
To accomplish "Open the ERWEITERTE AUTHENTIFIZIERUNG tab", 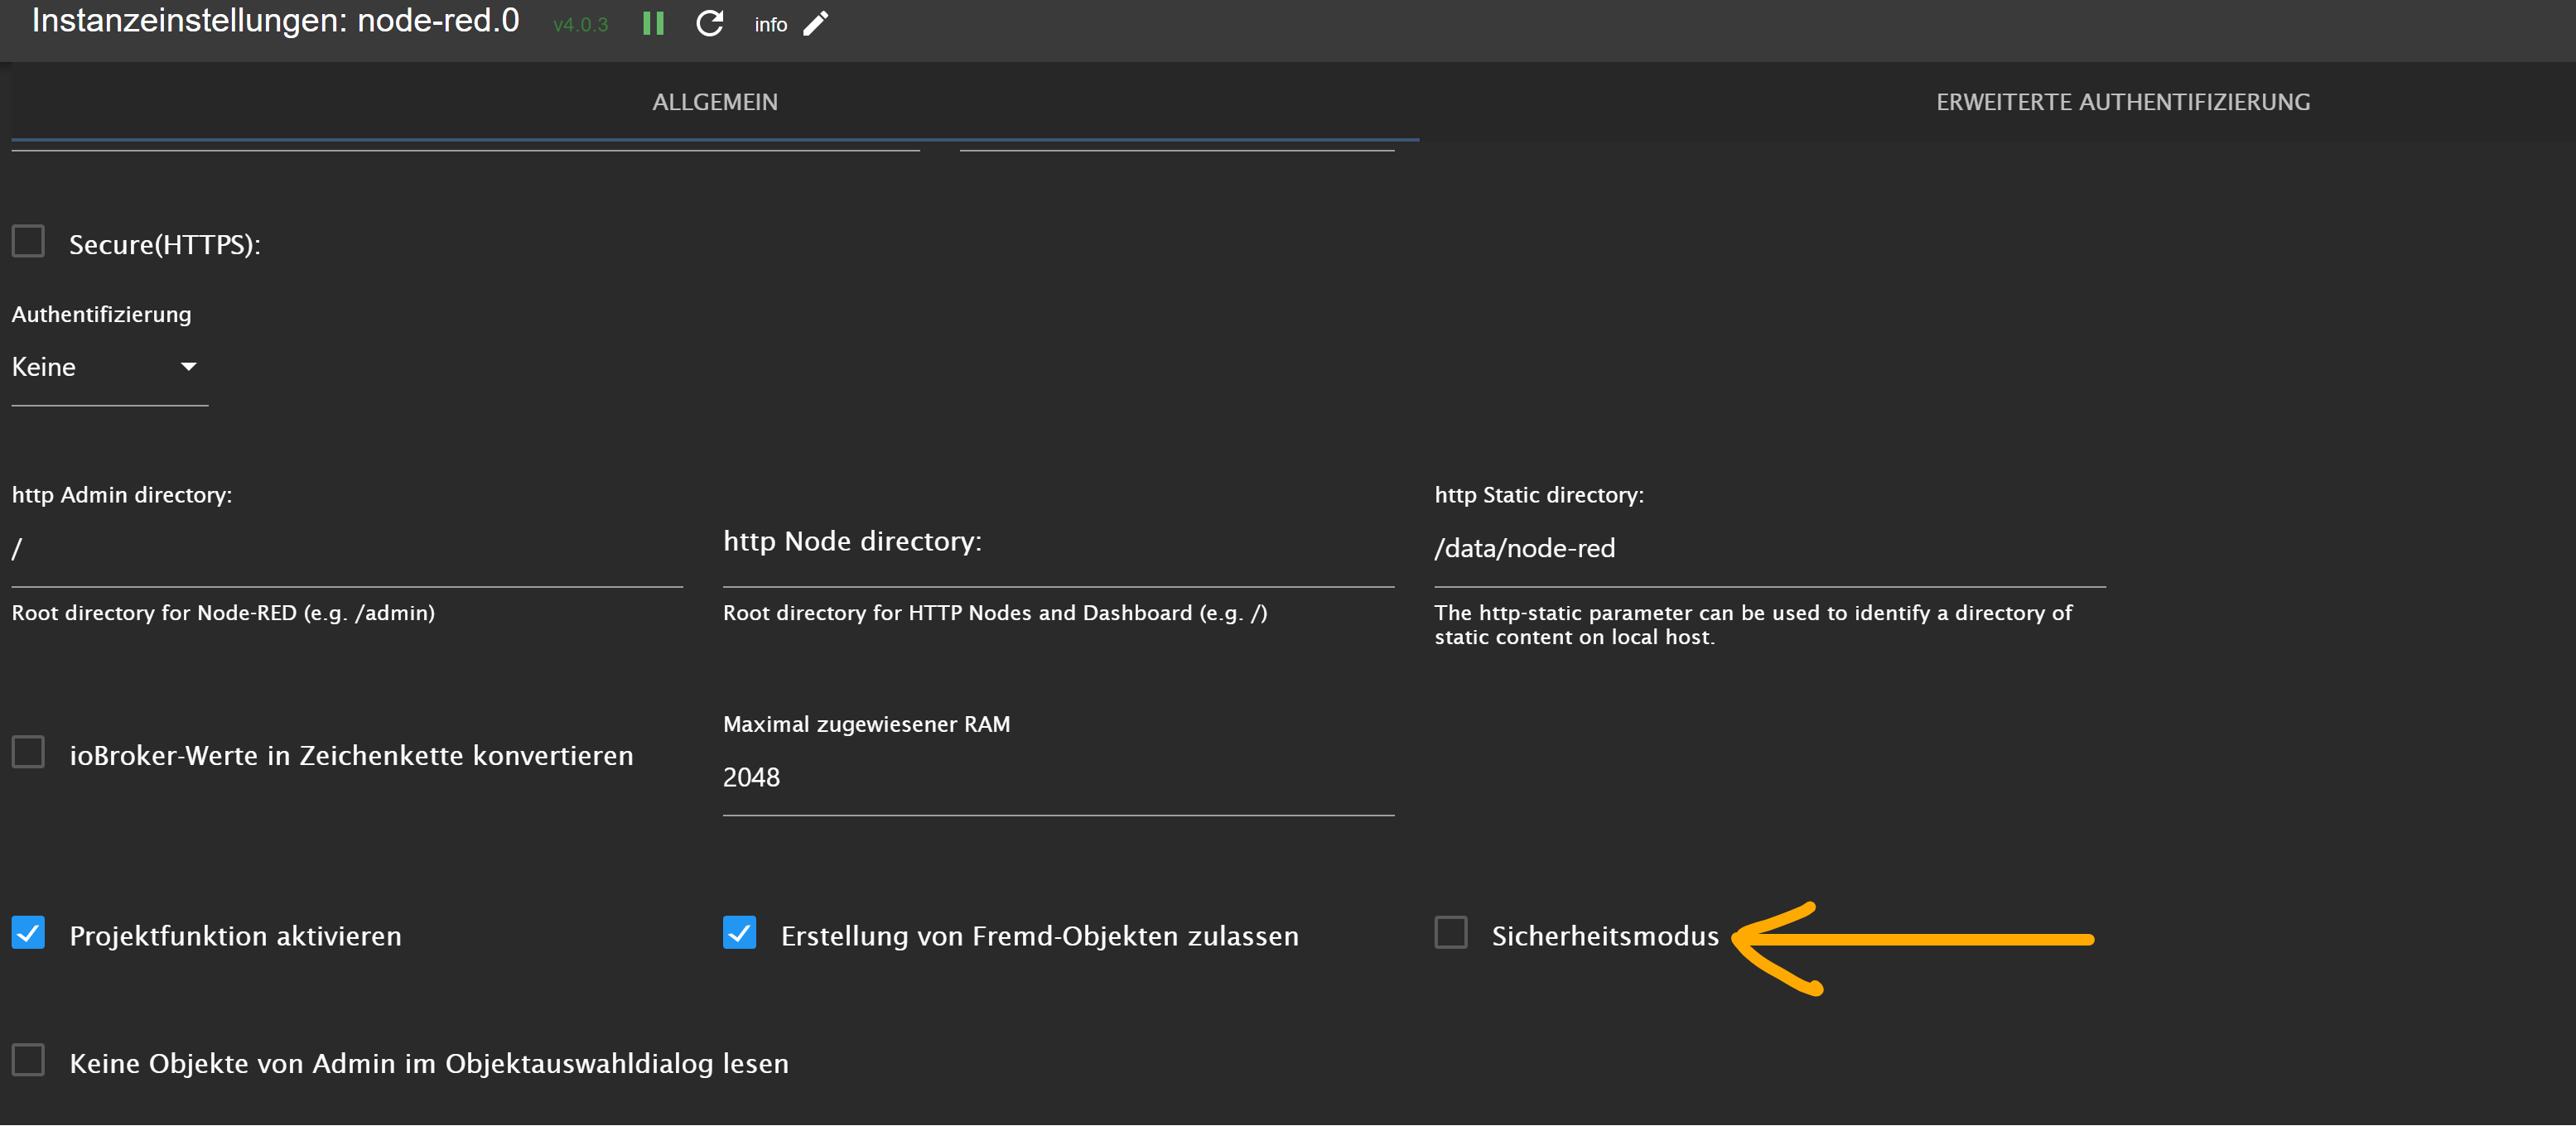I will [x=2122, y=102].
